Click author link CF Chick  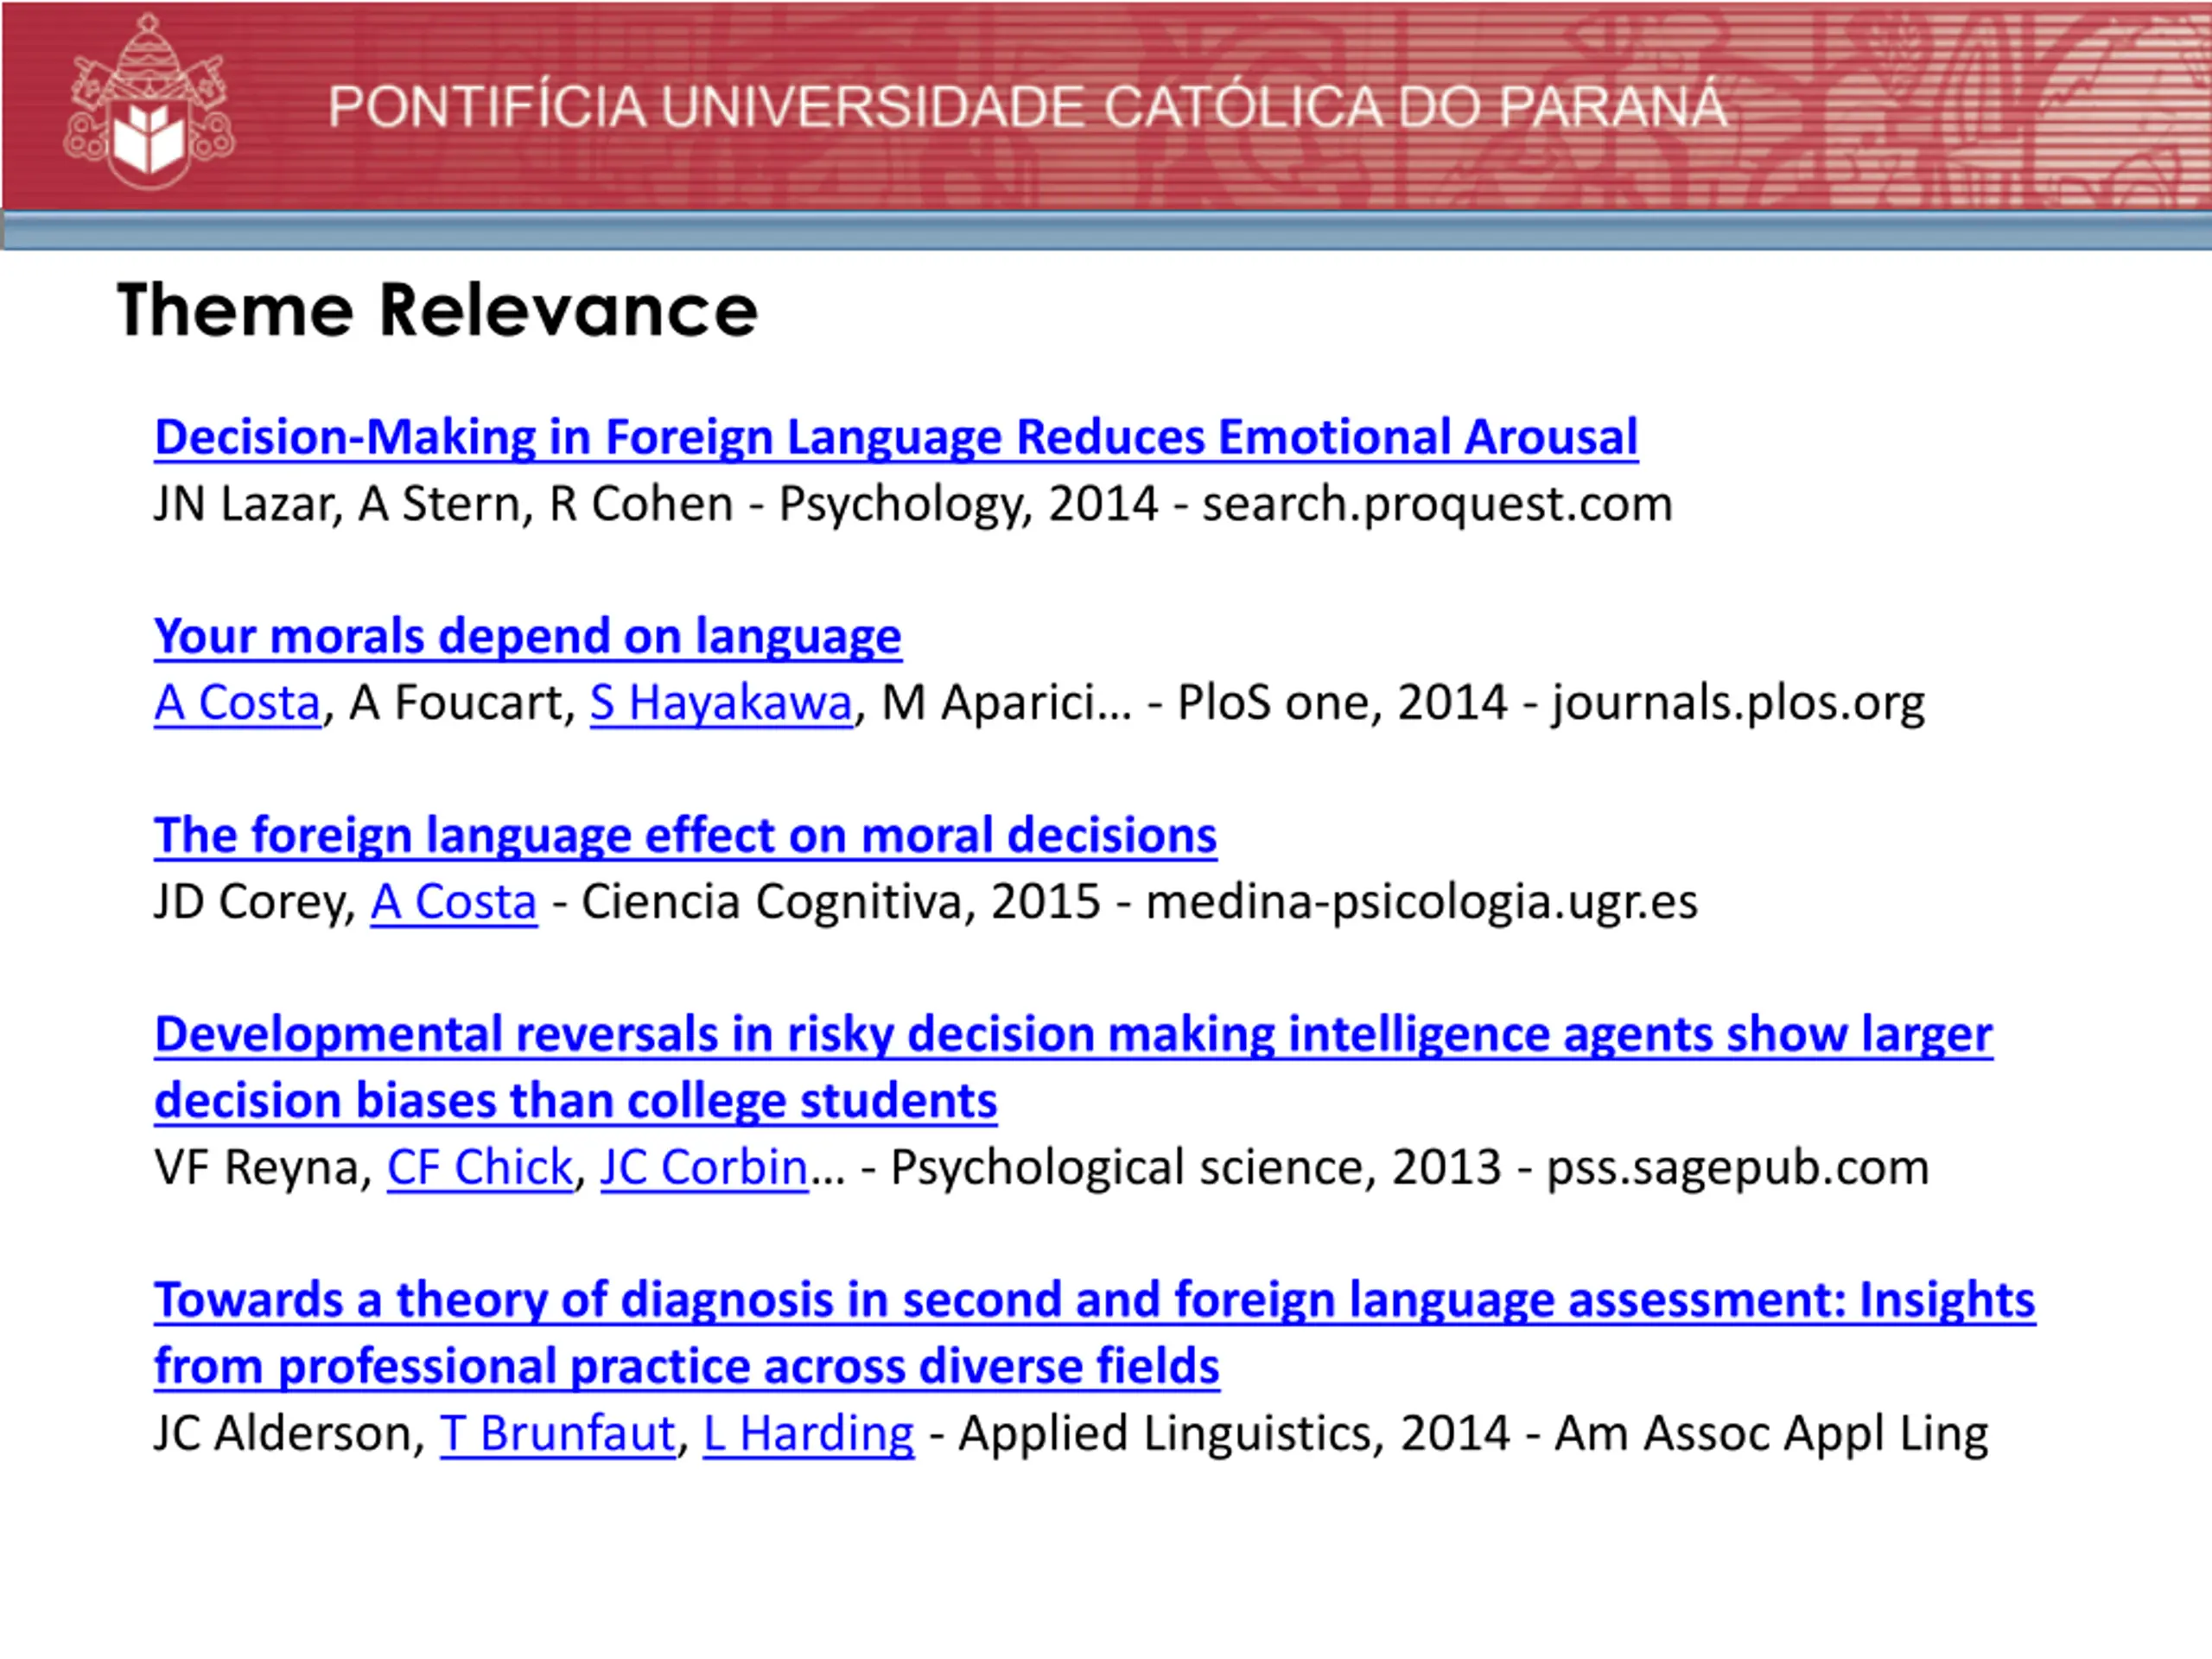(x=480, y=1167)
